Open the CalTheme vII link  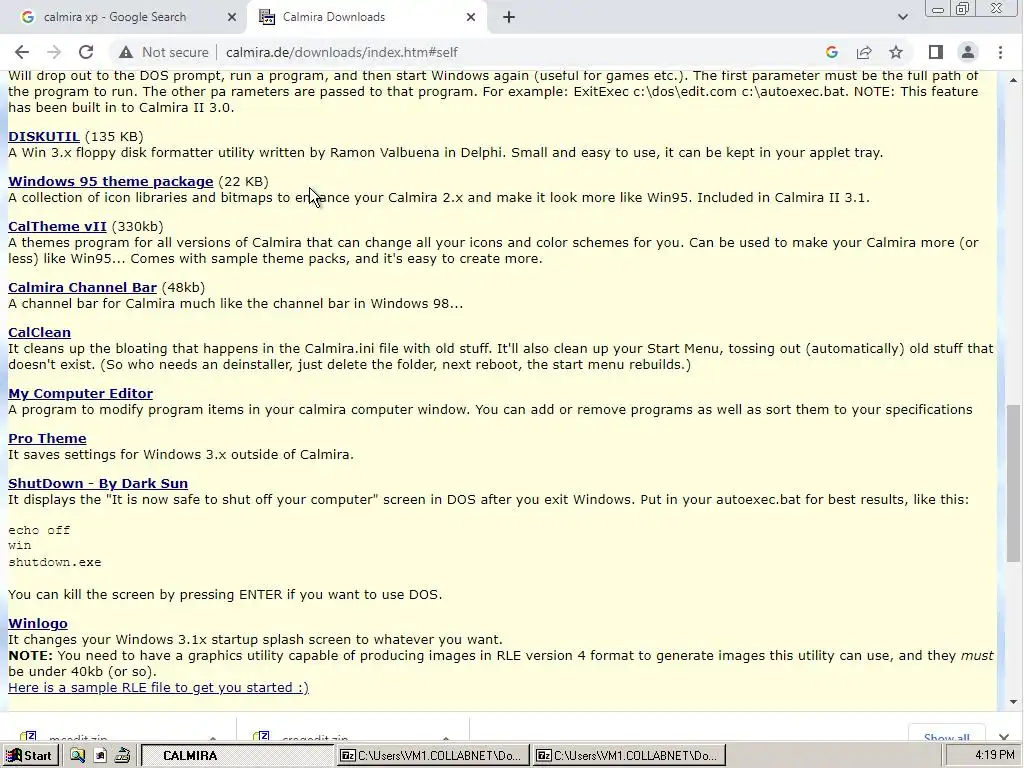(x=57, y=227)
